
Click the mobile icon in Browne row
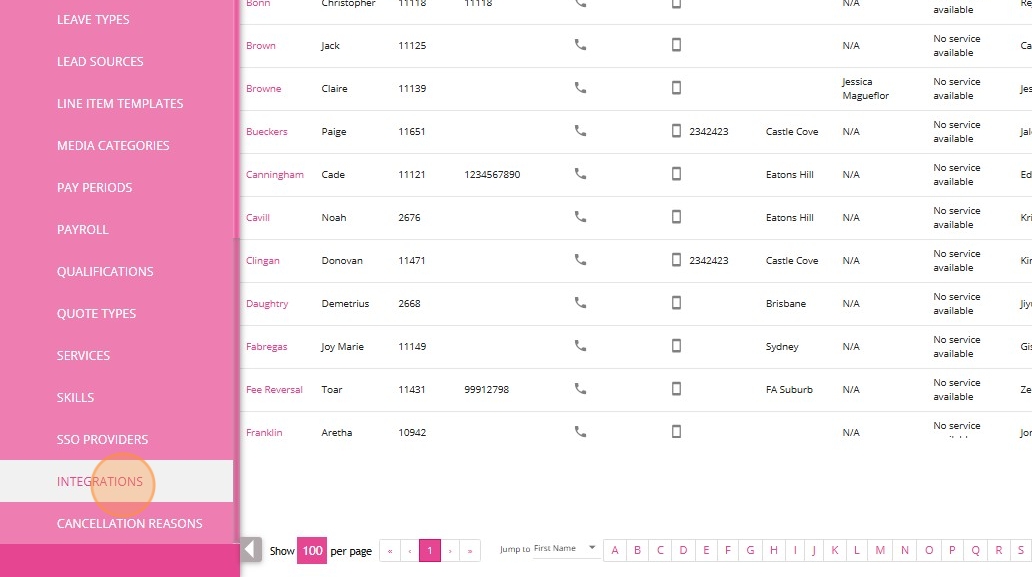pos(676,88)
